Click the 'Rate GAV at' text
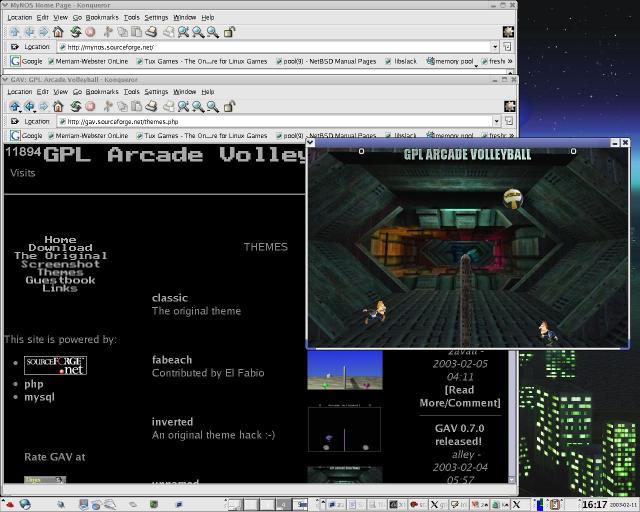 [x=55, y=457]
